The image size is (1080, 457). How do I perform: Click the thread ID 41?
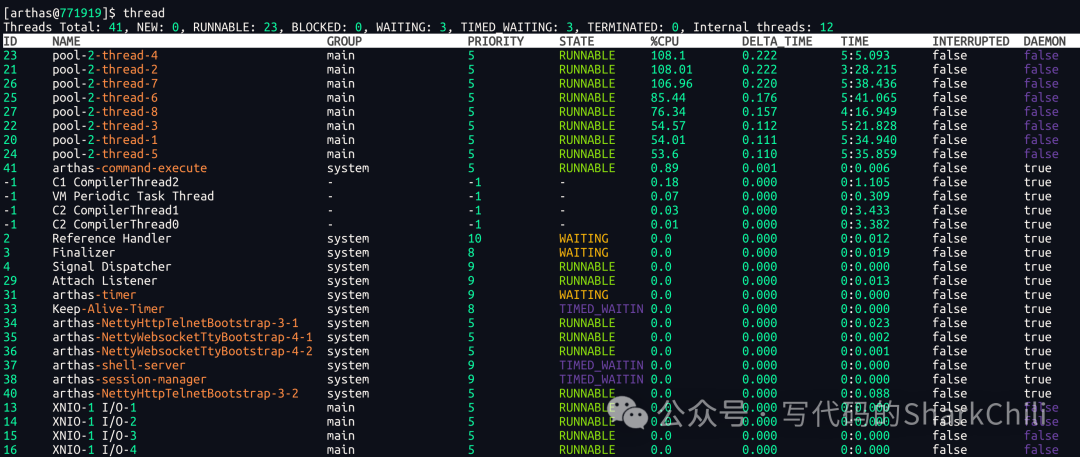tap(10, 168)
